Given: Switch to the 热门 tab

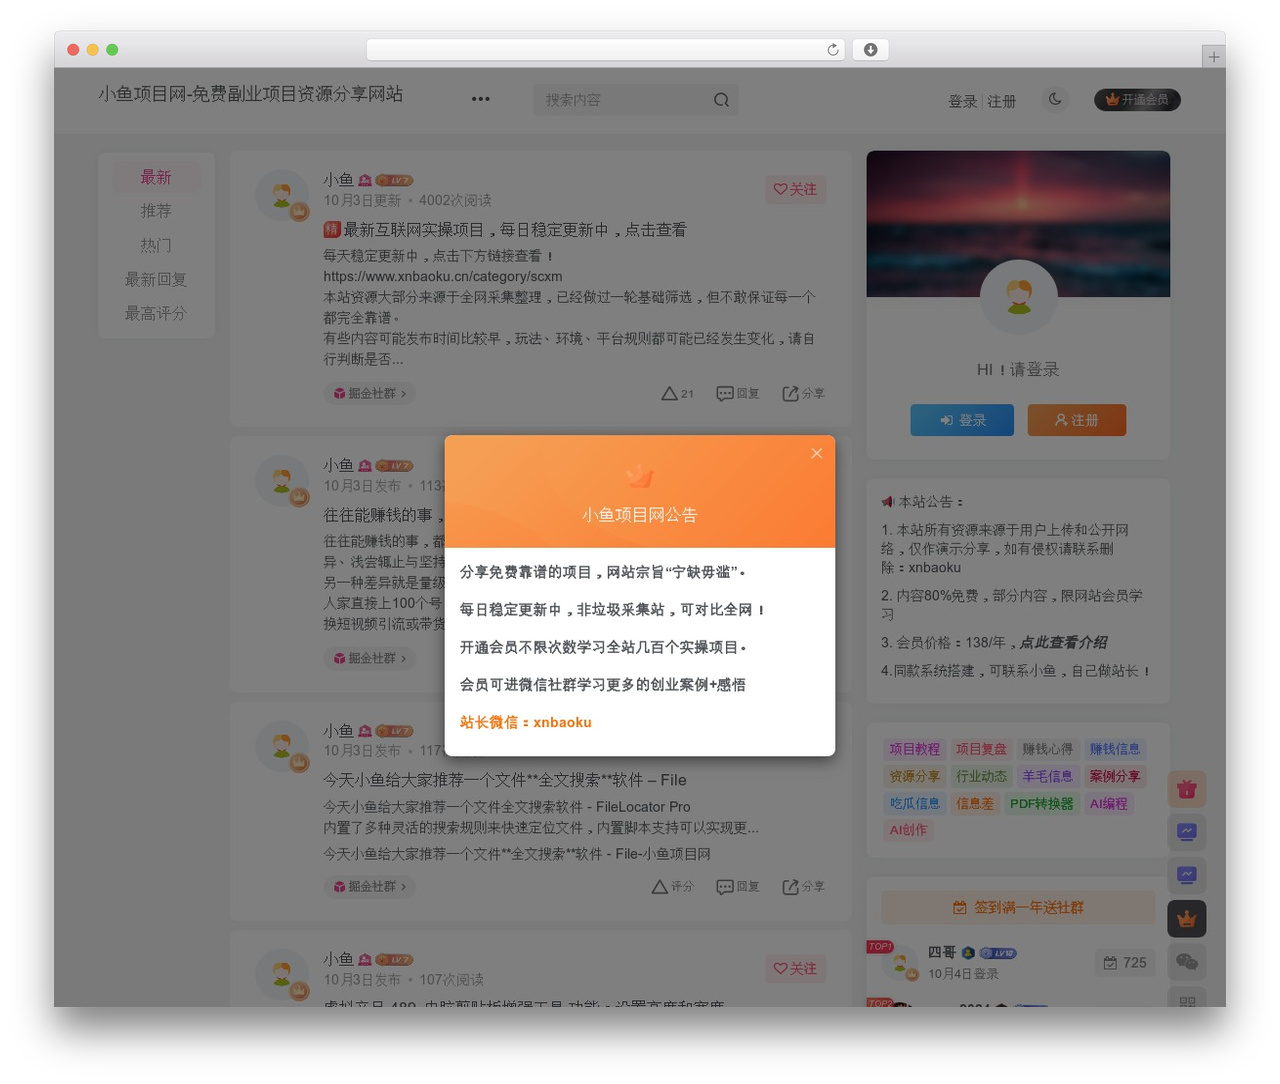Looking at the screenshot, I should point(156,245).
